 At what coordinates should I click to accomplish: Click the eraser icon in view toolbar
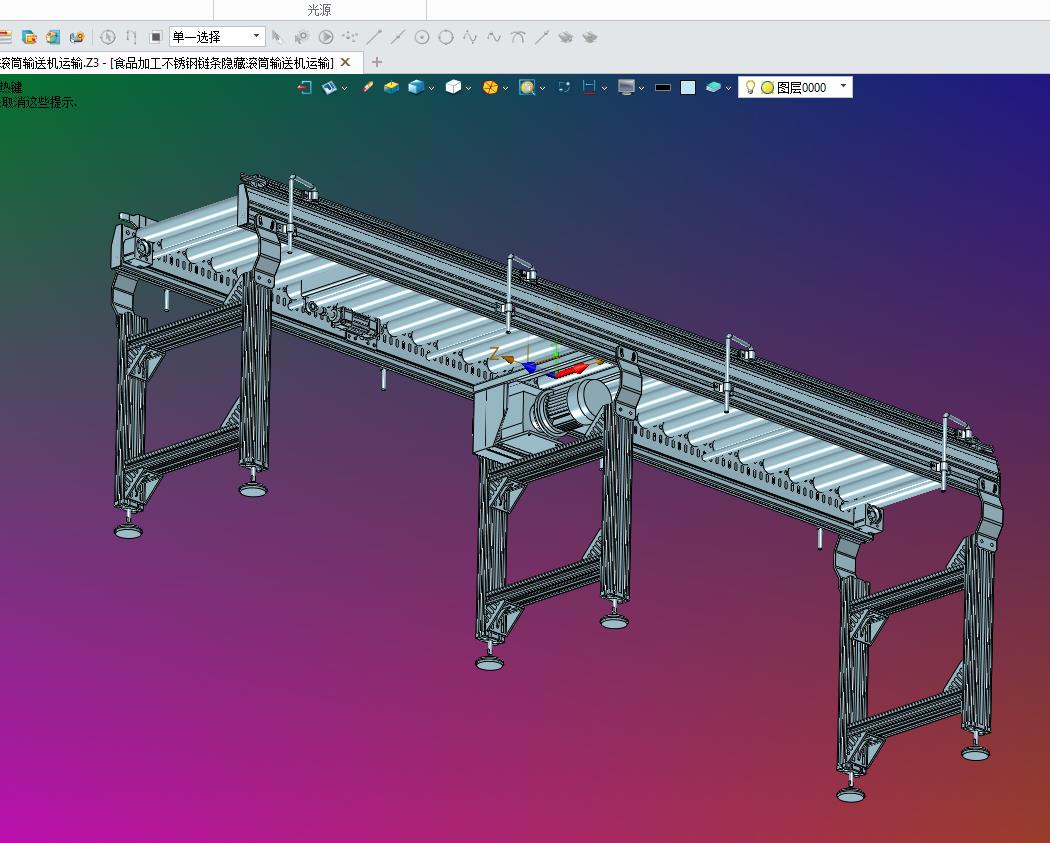(x=367, y=87)
